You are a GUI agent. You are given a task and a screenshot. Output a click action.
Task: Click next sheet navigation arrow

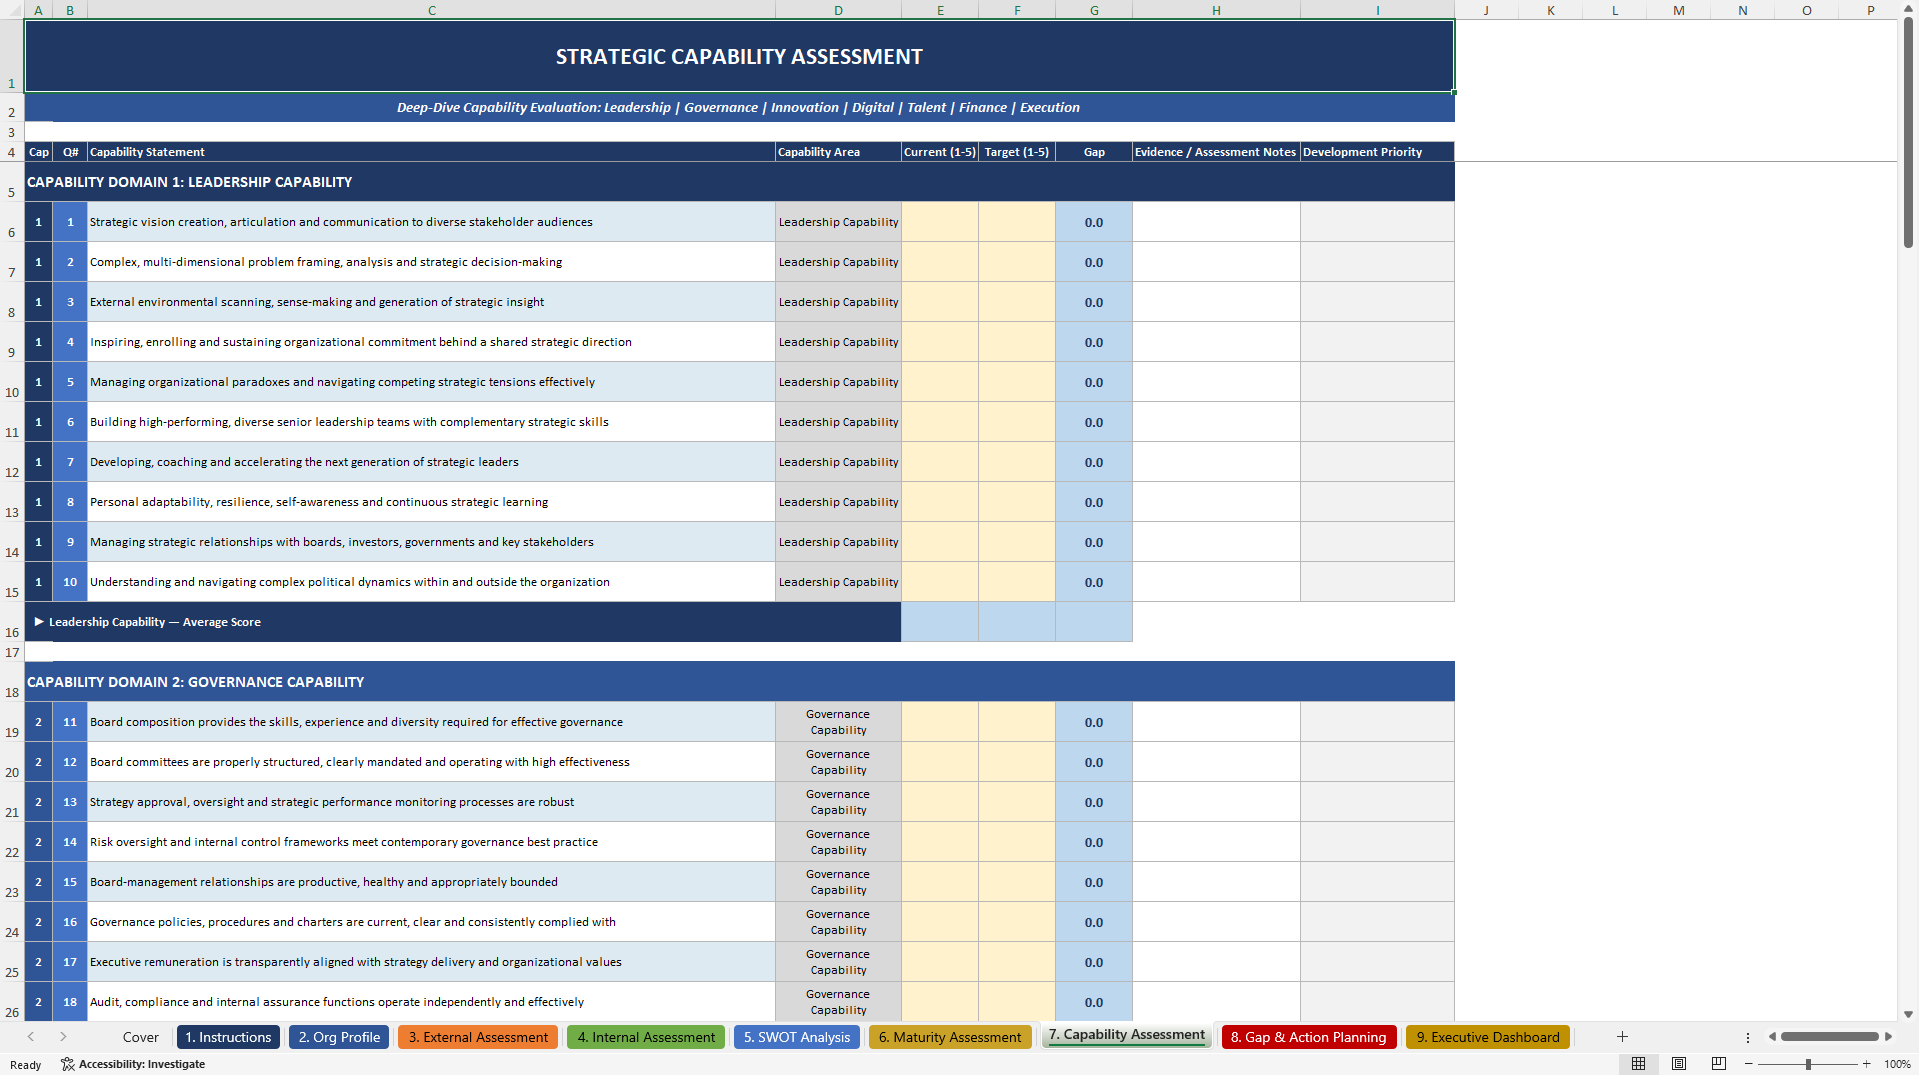click(x=63, y=1037)
